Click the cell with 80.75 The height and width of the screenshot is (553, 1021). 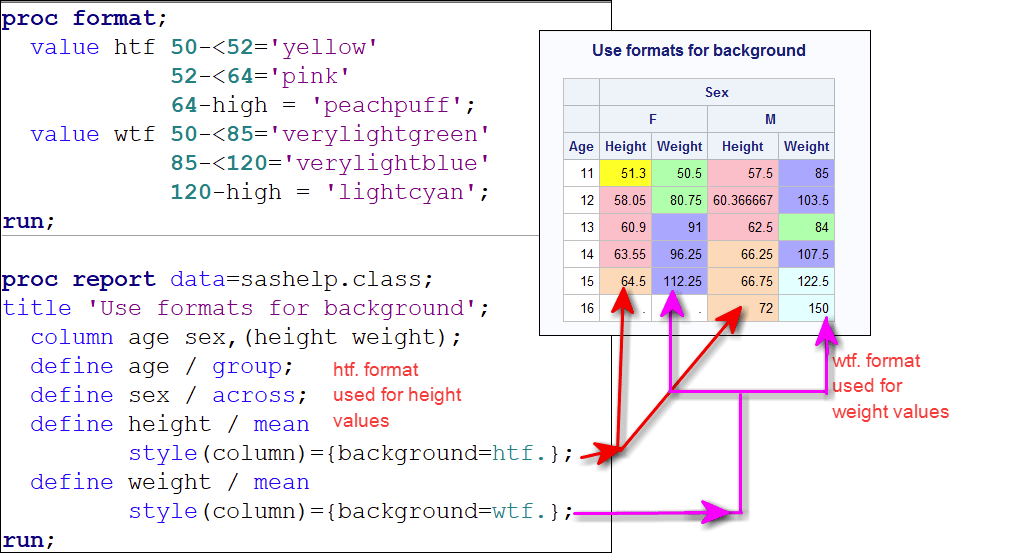[x=679, y=200]
